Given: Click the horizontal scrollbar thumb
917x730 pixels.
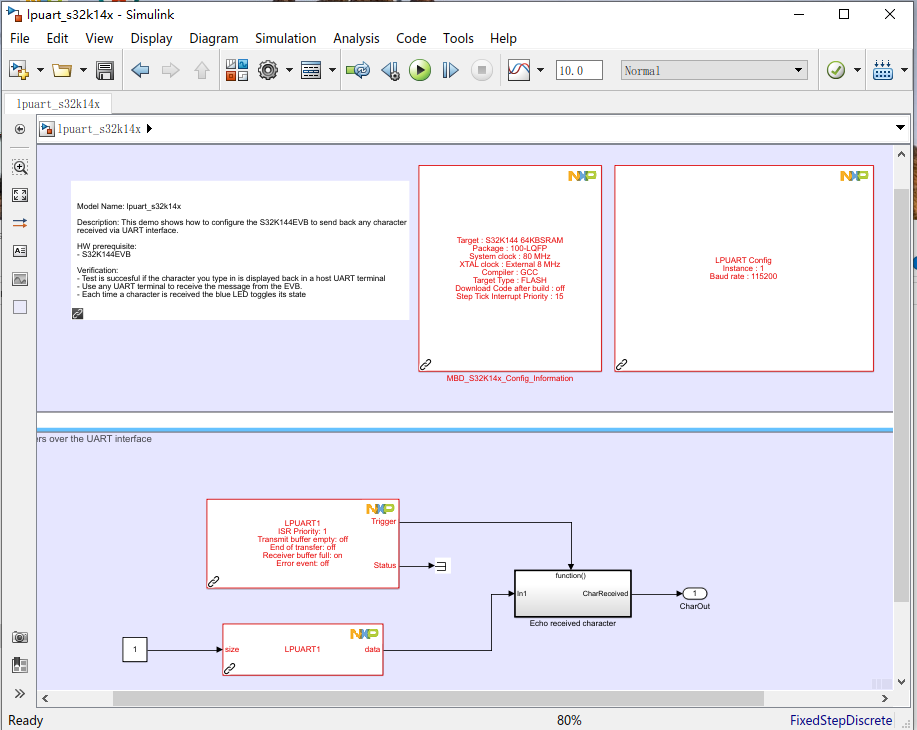Looking at the screenshot, I should (x=438, y=698).
